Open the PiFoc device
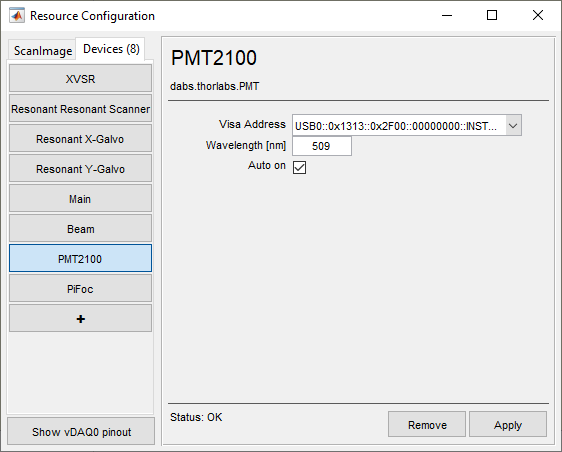This screenshot has width=562, height=452. pos(80,289)
